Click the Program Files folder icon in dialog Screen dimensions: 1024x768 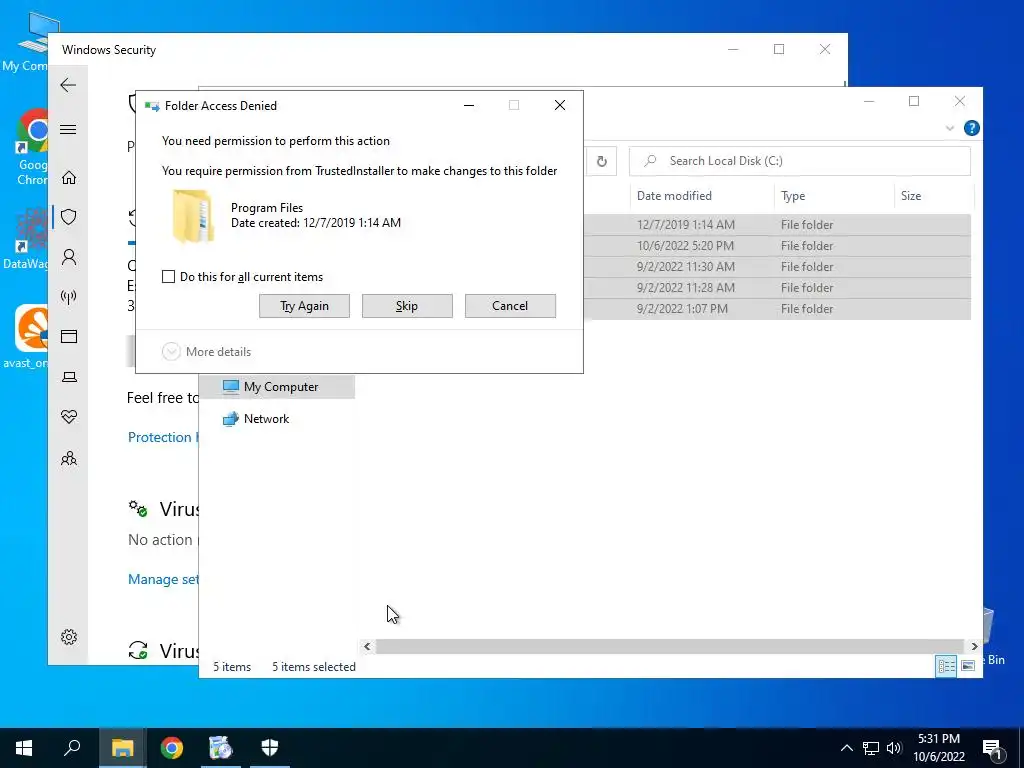pyautogui.click(x=193, y=216)
